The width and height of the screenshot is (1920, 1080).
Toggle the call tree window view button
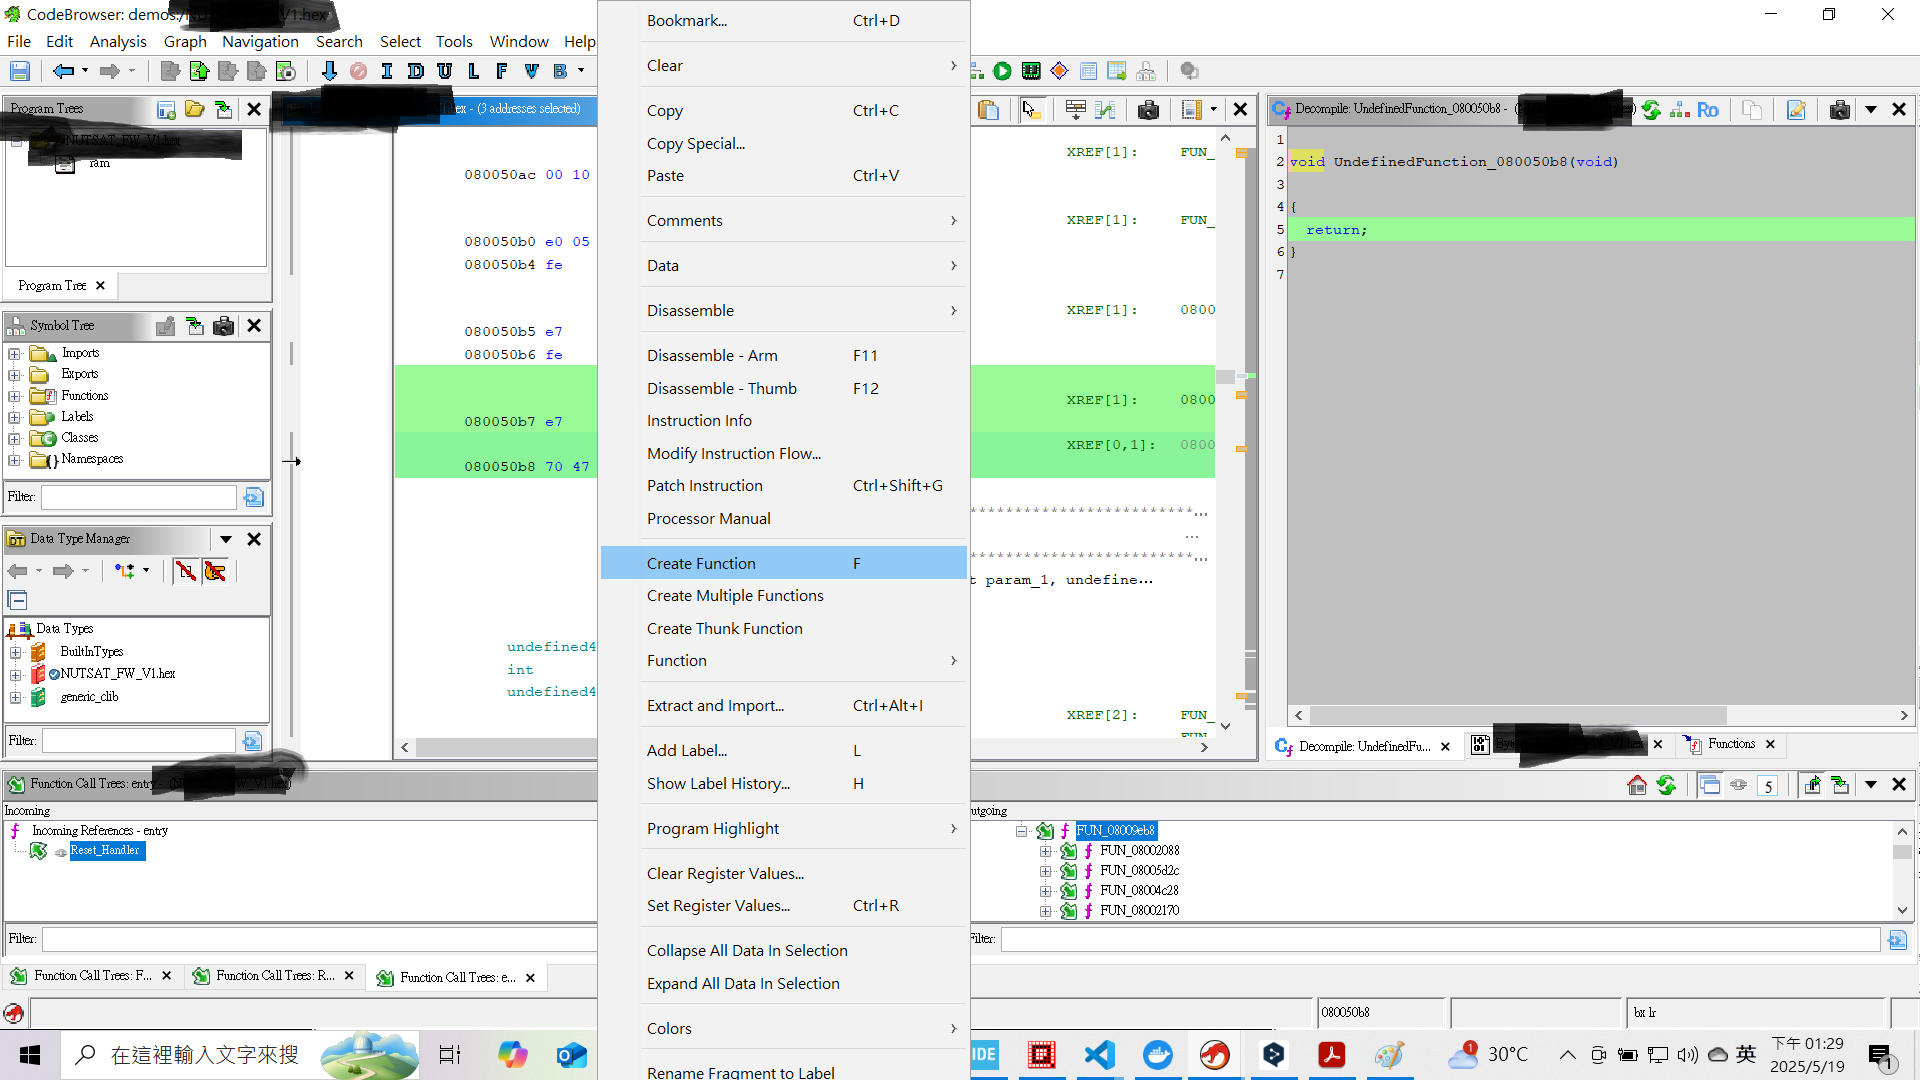pyautogui.click(x=1710, y=785)
